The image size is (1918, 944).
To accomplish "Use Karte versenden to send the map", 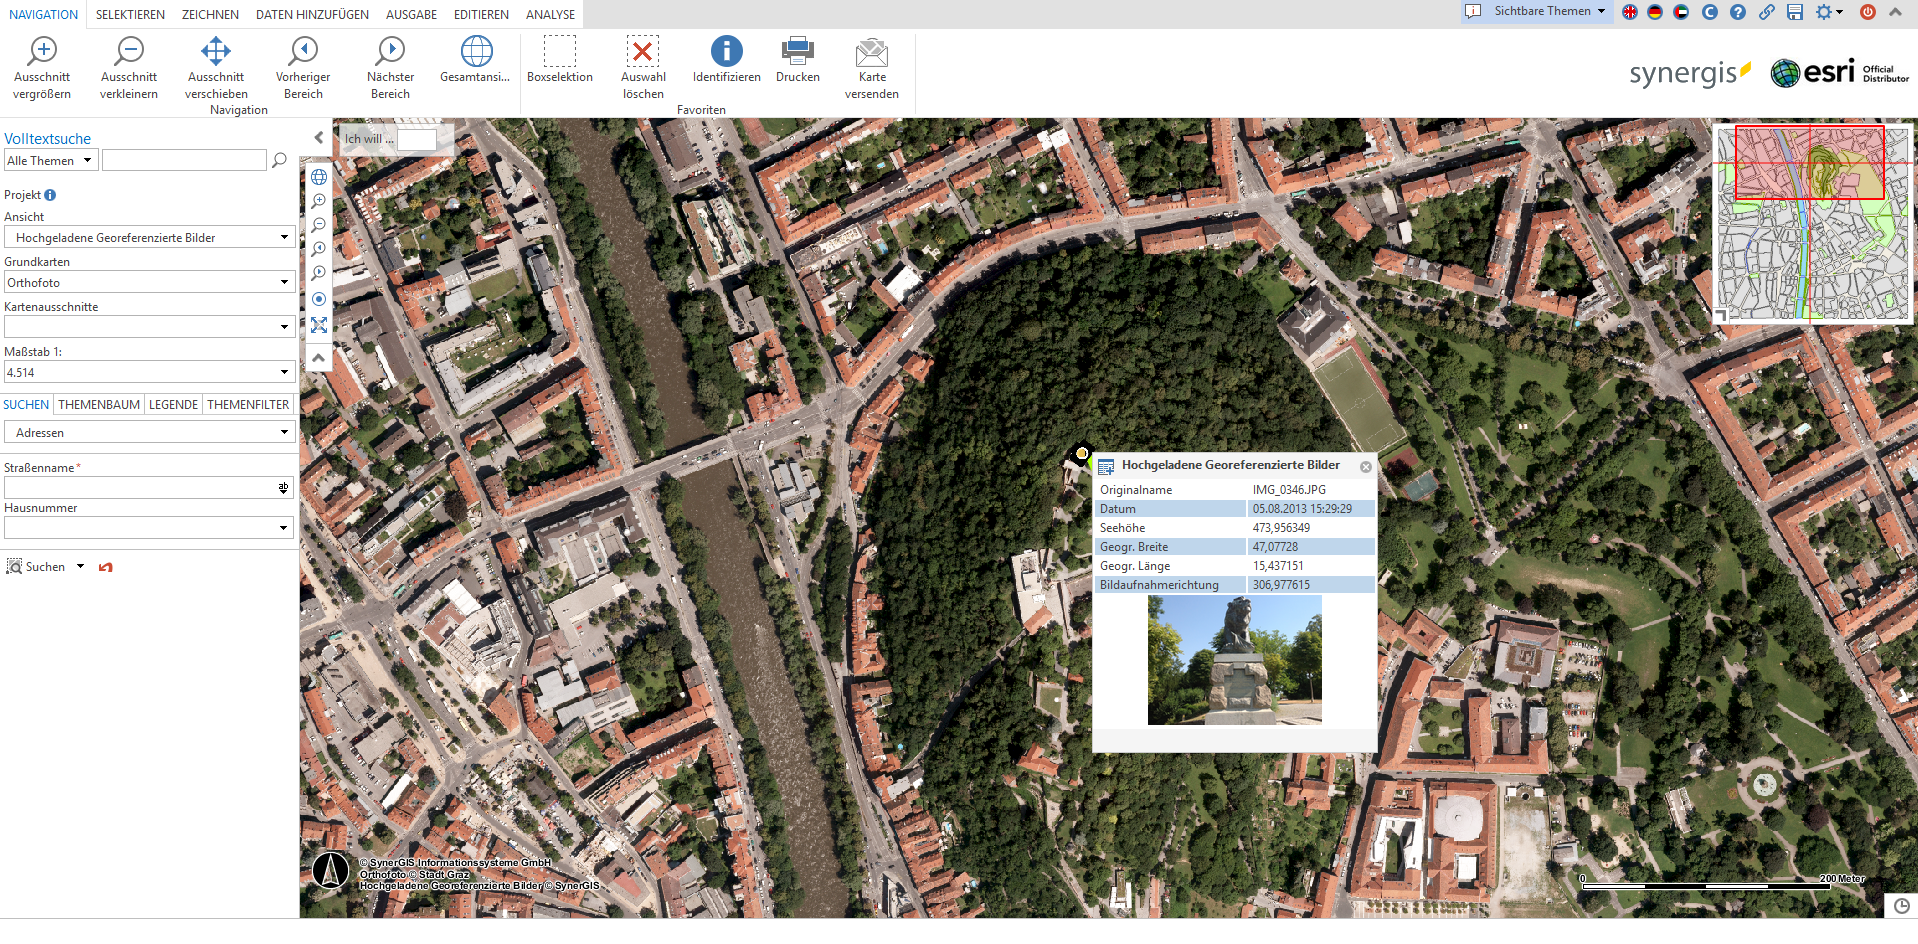I will click(871, 62).
